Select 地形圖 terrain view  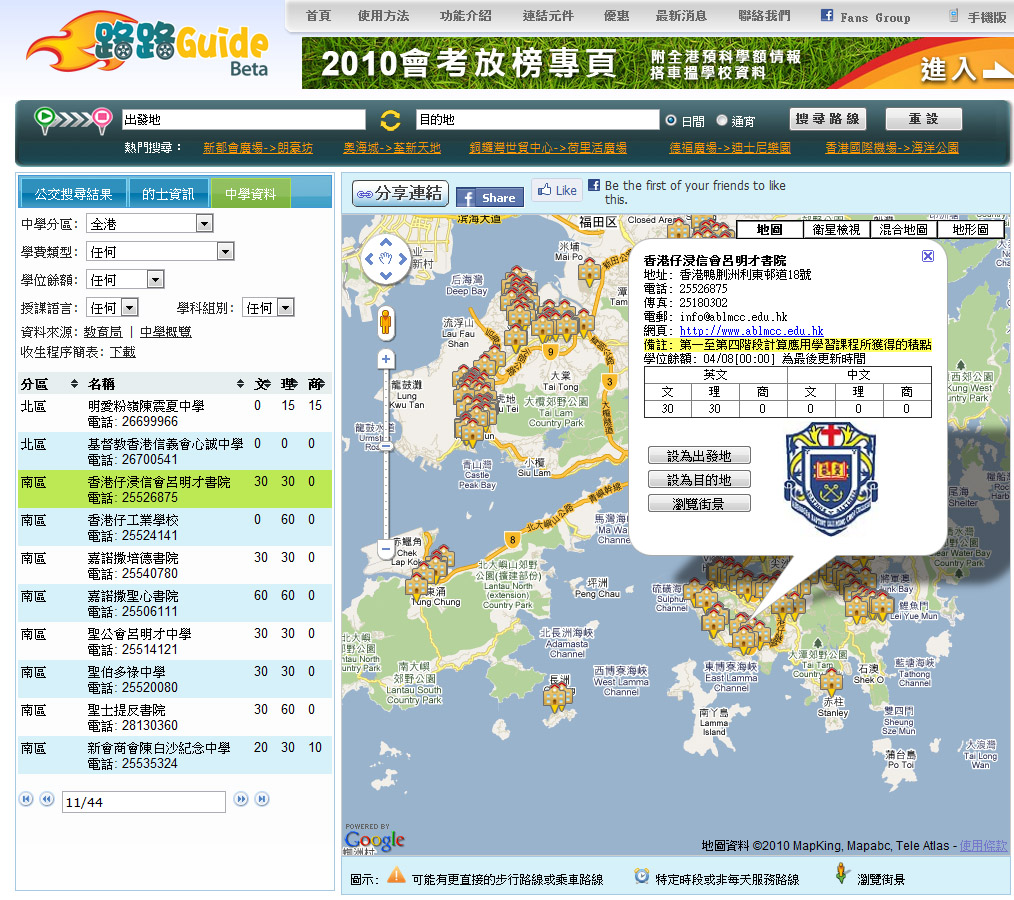(x=970, y=230)
